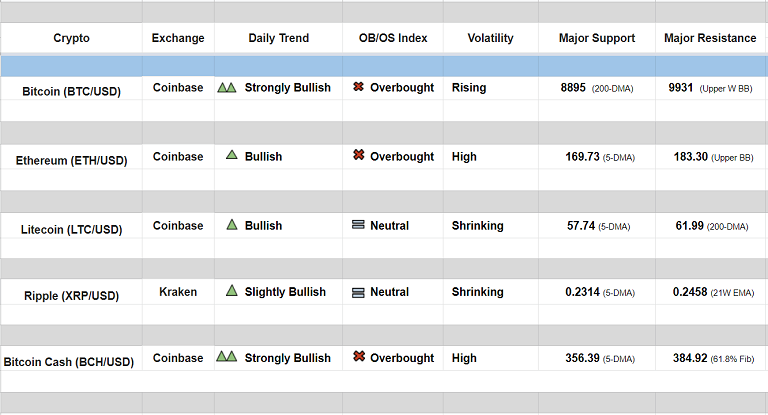Click the red X beside Bitcoin's Overbought

pyautogui.click(x=358, y=88)
